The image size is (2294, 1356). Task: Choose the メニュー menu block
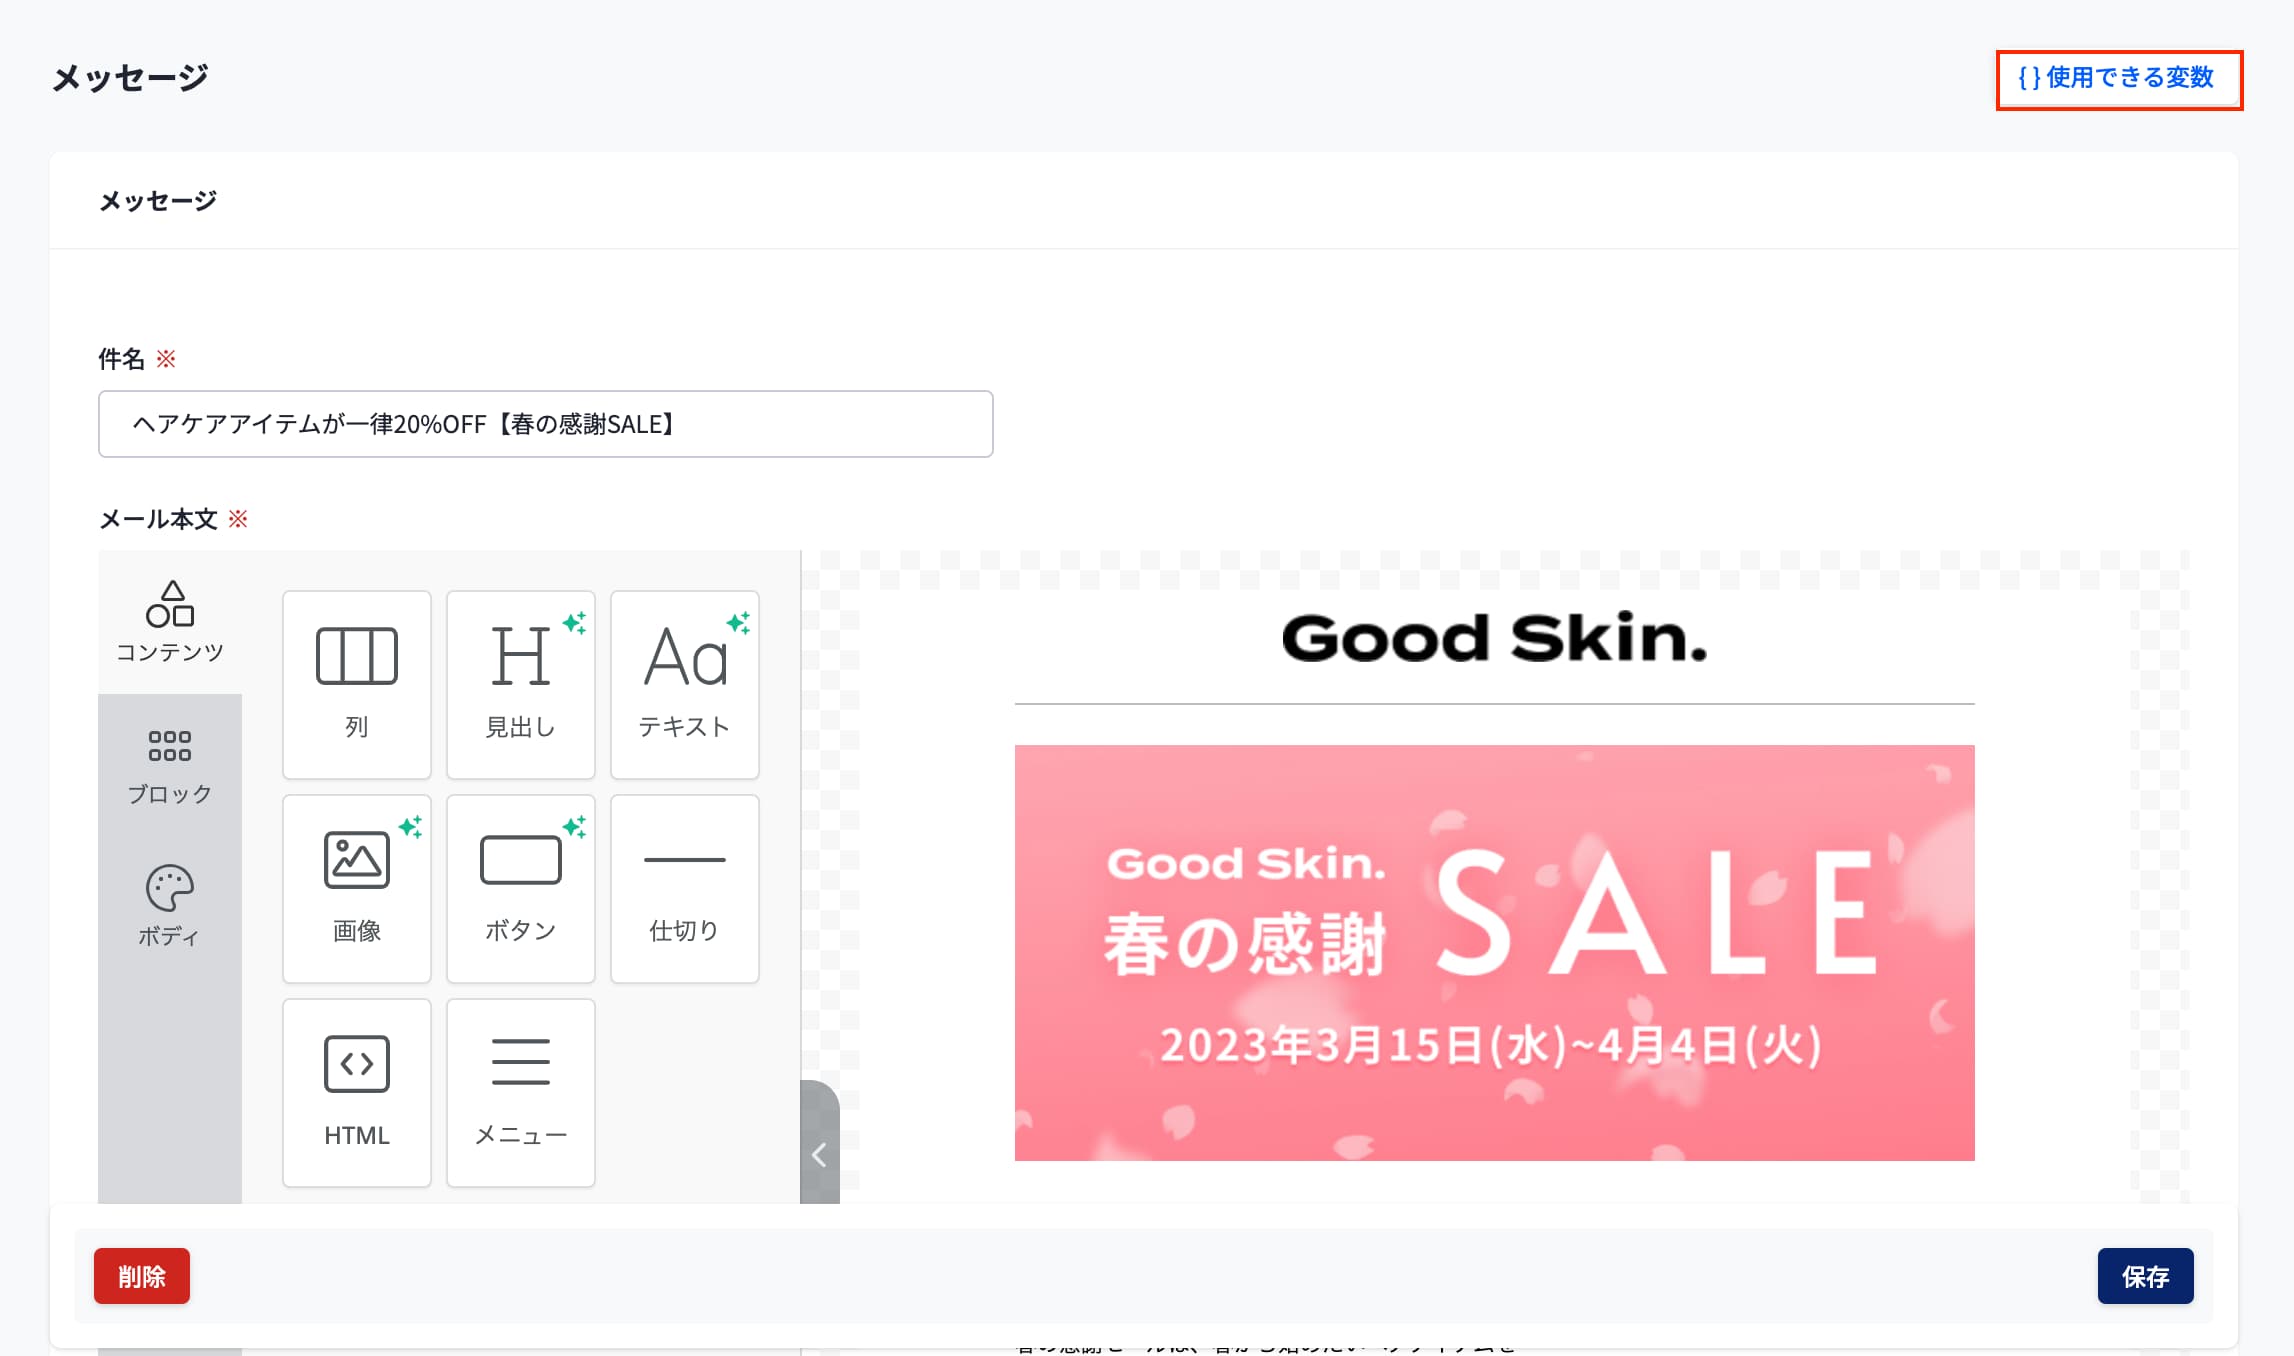pyautogui.click(x=521, y=1093)
